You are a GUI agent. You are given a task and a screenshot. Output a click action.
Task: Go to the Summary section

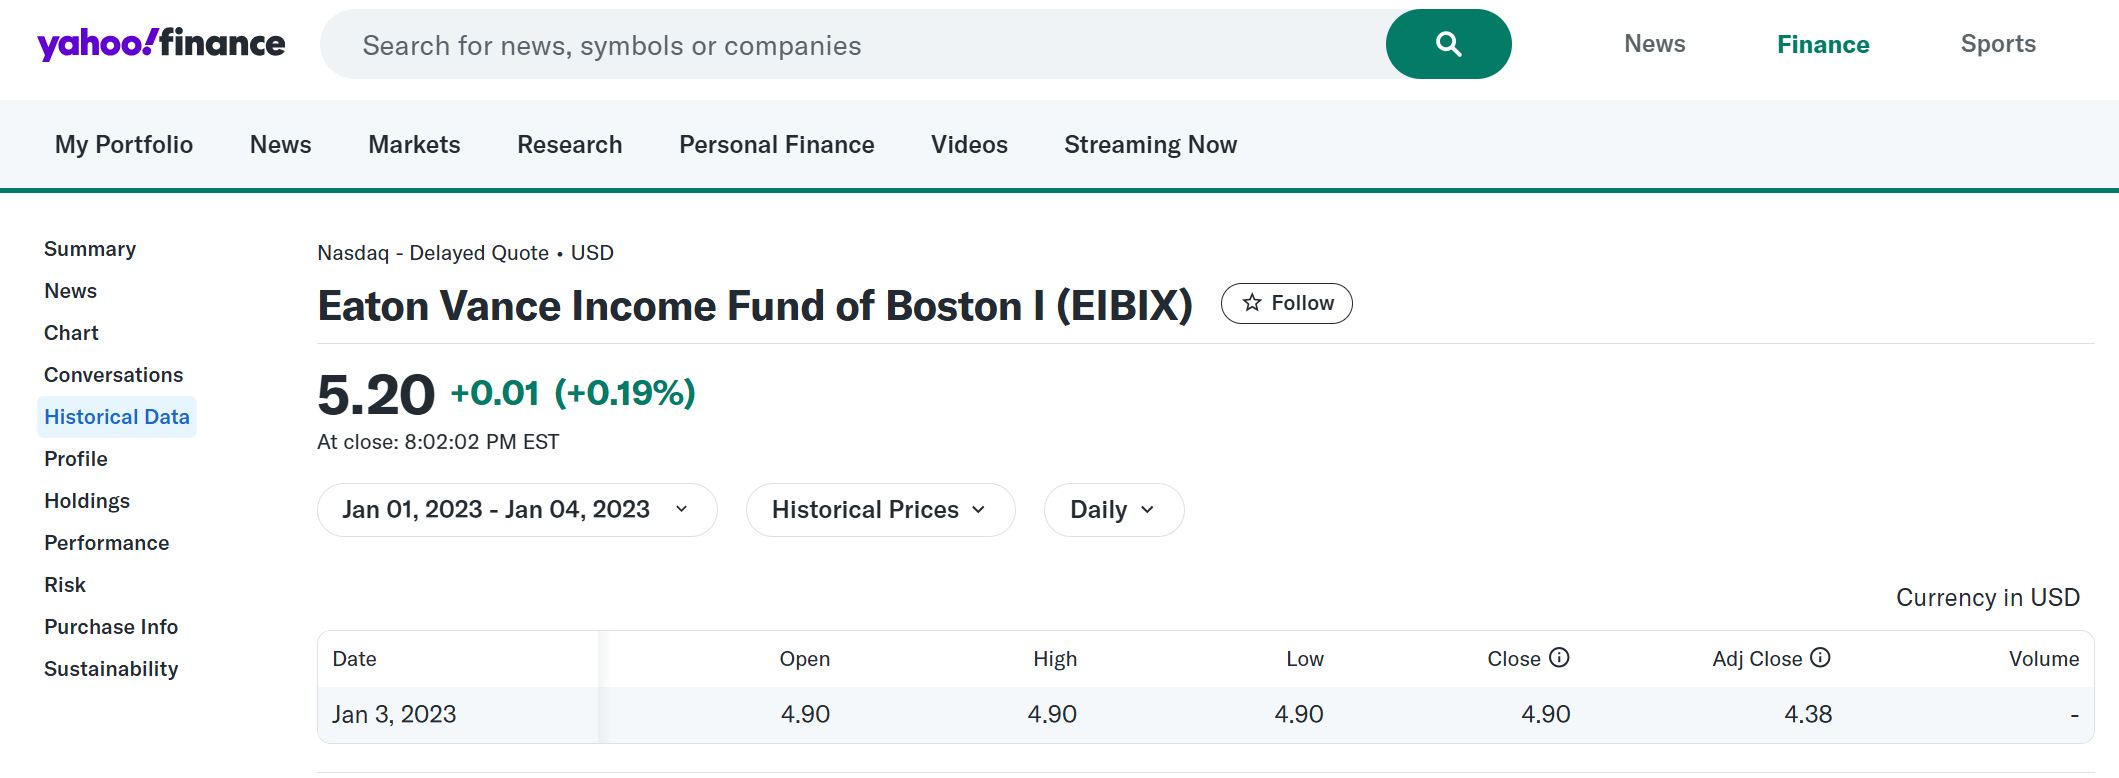point(89,248)
